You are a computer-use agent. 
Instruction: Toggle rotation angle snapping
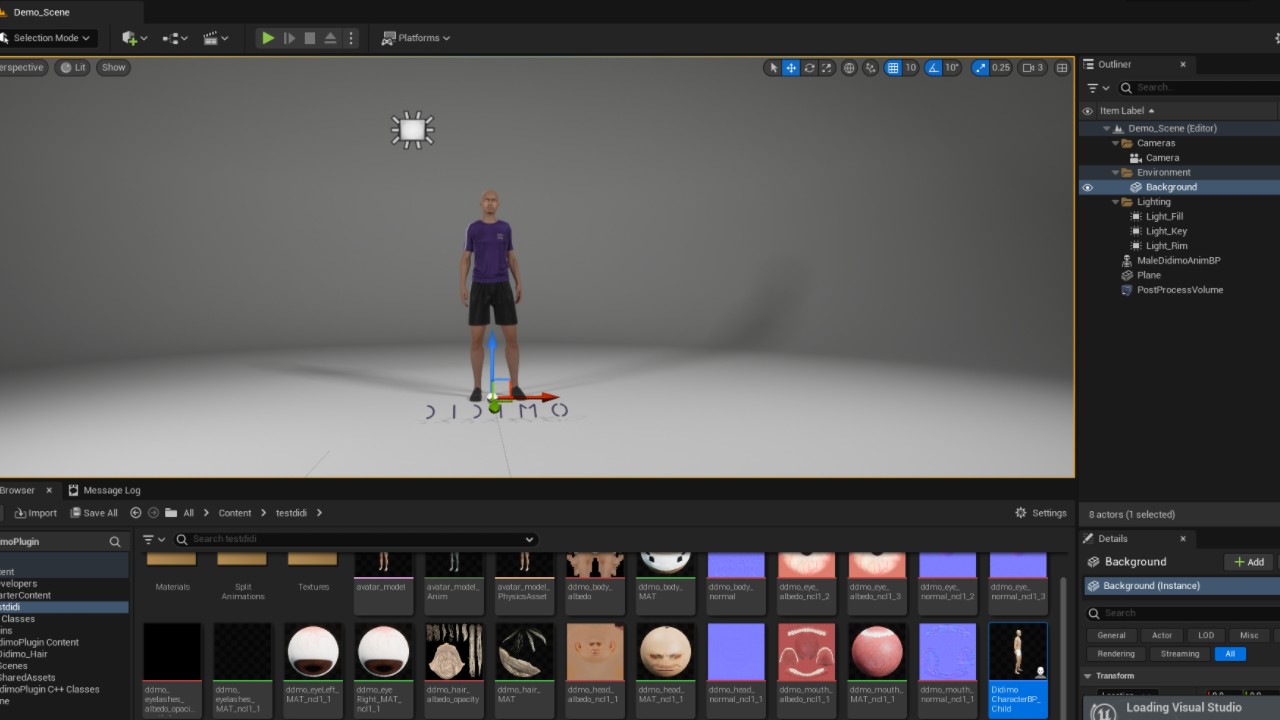(933, 68)
